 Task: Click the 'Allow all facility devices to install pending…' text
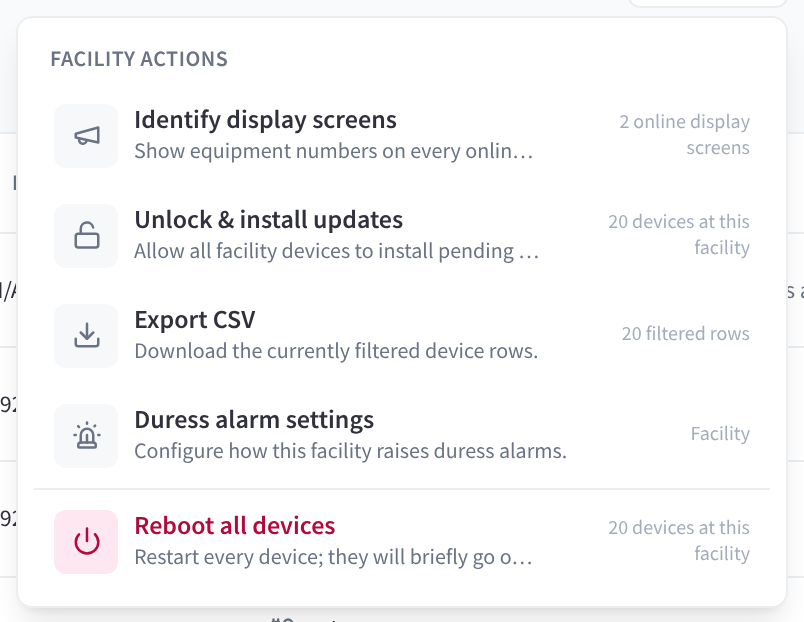336,251
